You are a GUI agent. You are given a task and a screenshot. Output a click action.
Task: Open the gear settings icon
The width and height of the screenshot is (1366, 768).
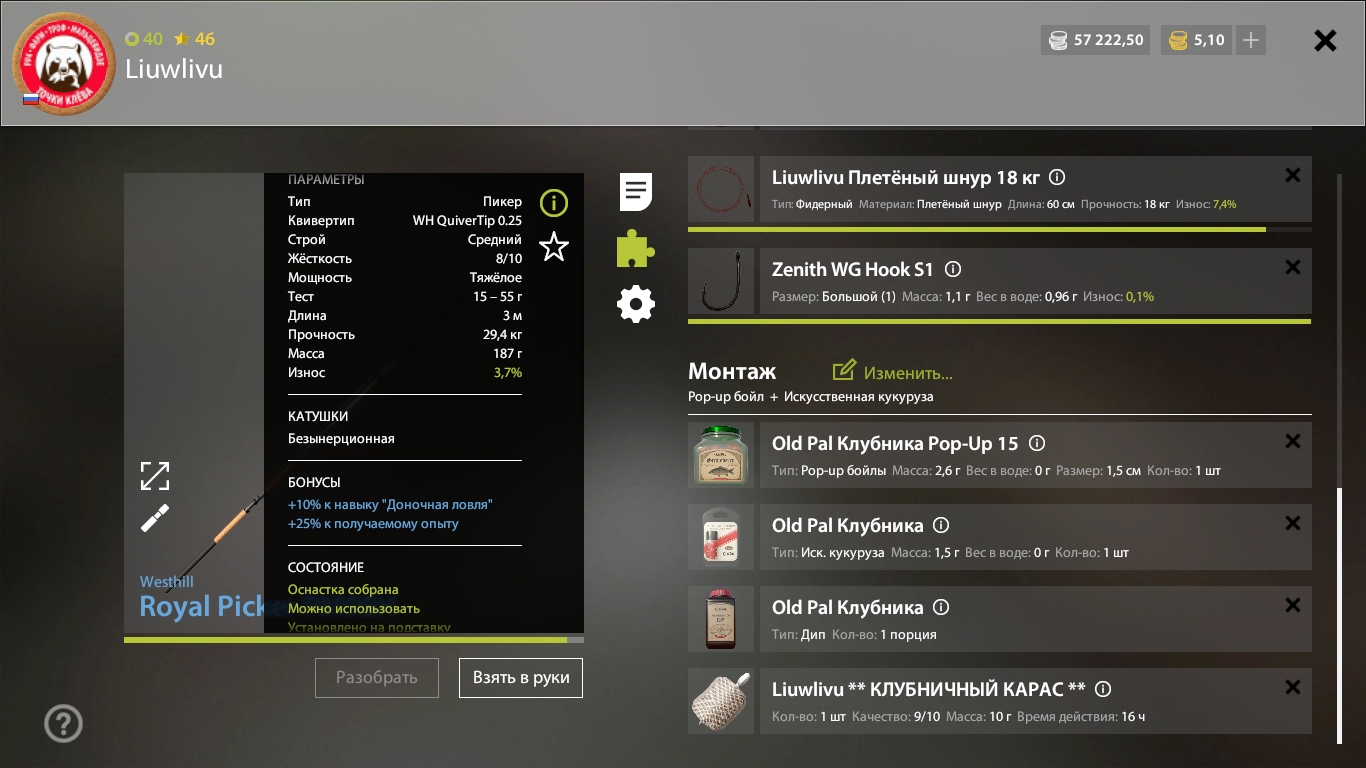pos(636,303)
